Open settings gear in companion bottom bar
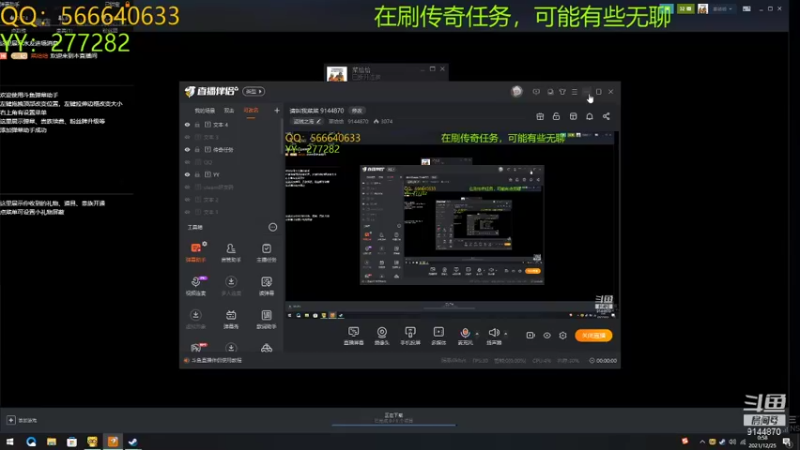Screen dimensions: 800x450 coord(563,335)
